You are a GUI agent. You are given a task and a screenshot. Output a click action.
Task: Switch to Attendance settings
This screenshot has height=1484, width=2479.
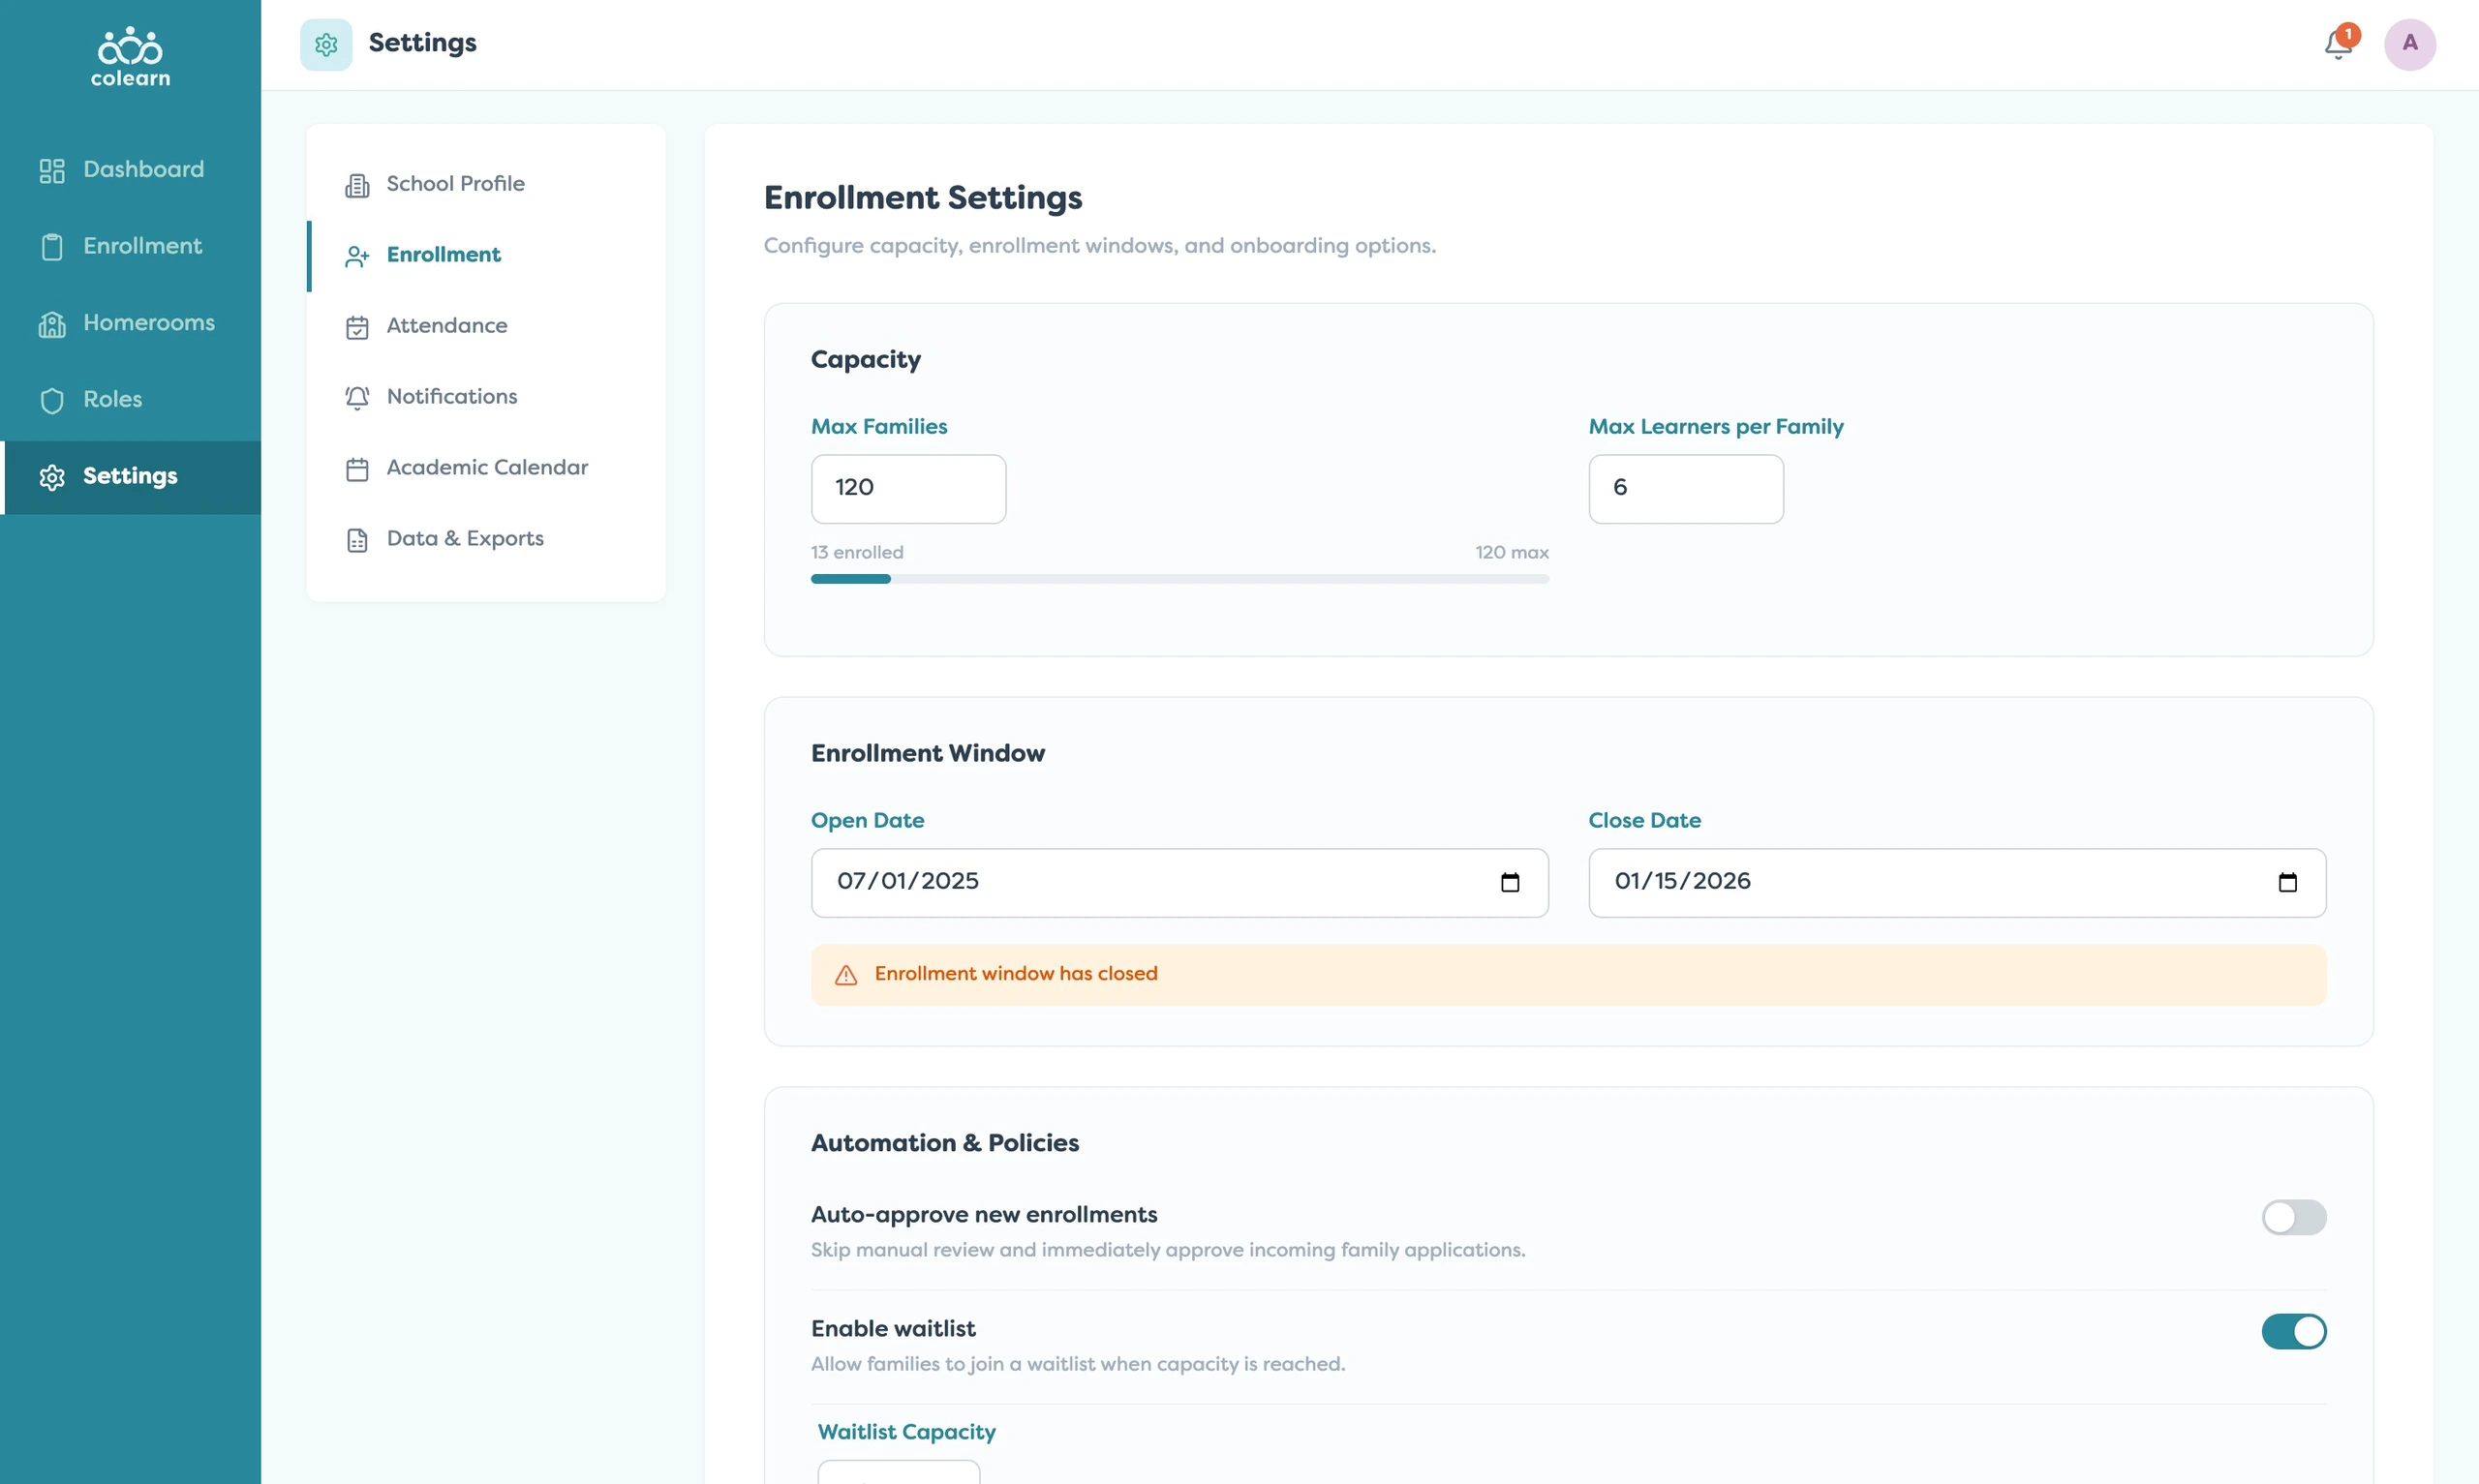point(486,326)
